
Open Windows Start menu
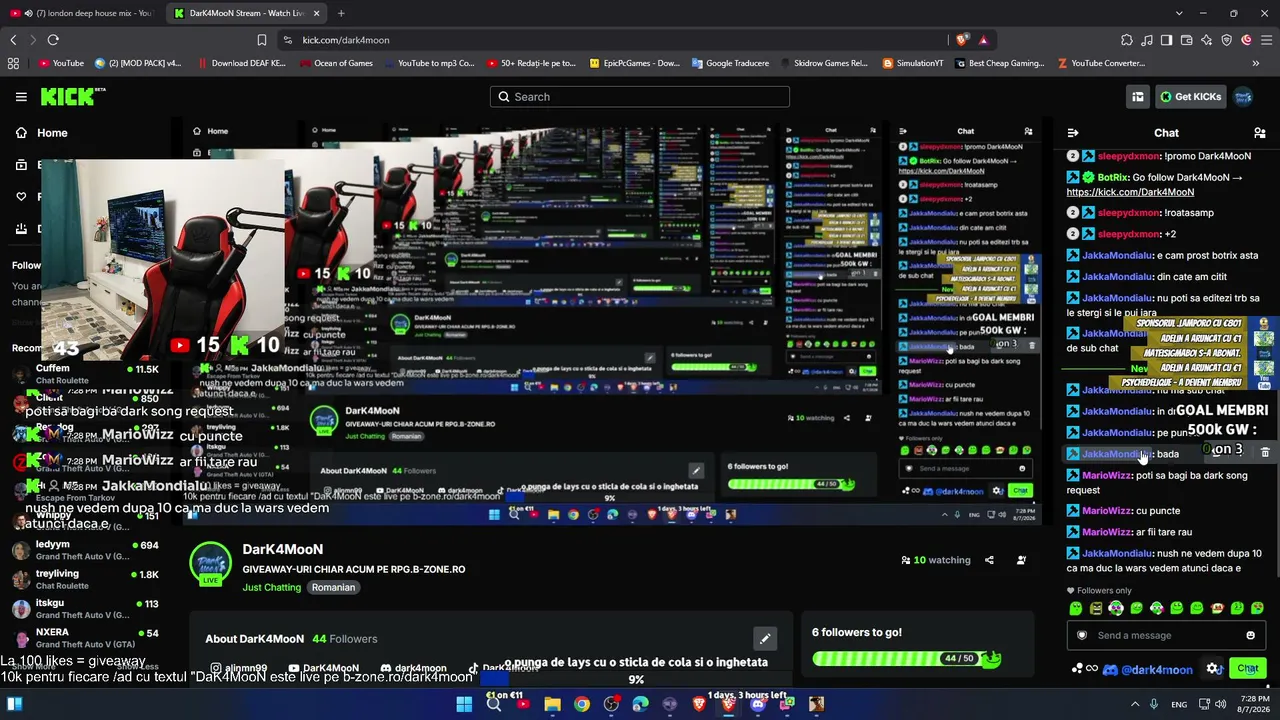click(464, 704)
